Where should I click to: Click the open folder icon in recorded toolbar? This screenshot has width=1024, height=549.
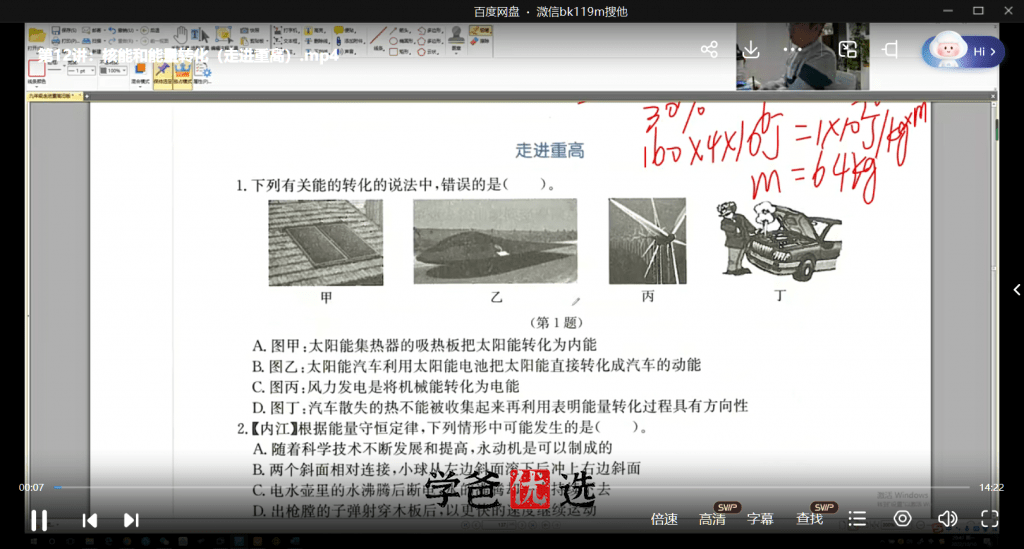(37, 35)
